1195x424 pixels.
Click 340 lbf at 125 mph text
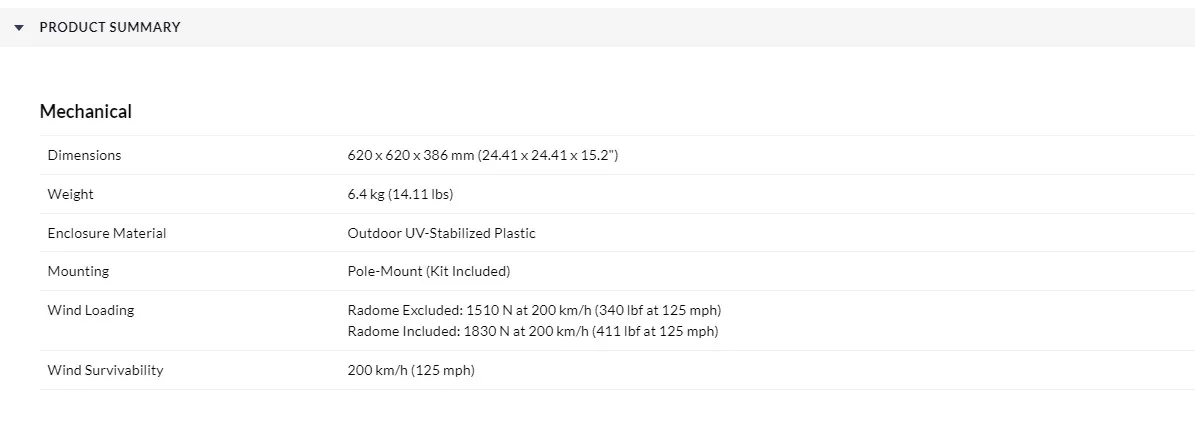(658, 310)
